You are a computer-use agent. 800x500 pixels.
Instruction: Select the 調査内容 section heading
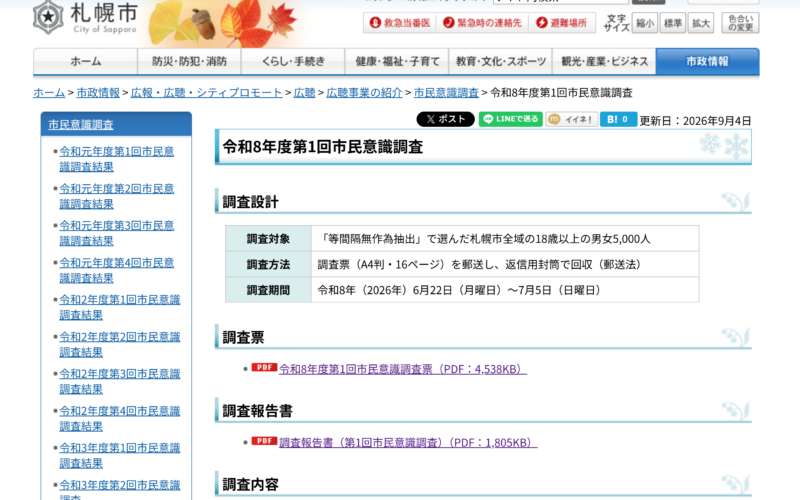(251, 484)
